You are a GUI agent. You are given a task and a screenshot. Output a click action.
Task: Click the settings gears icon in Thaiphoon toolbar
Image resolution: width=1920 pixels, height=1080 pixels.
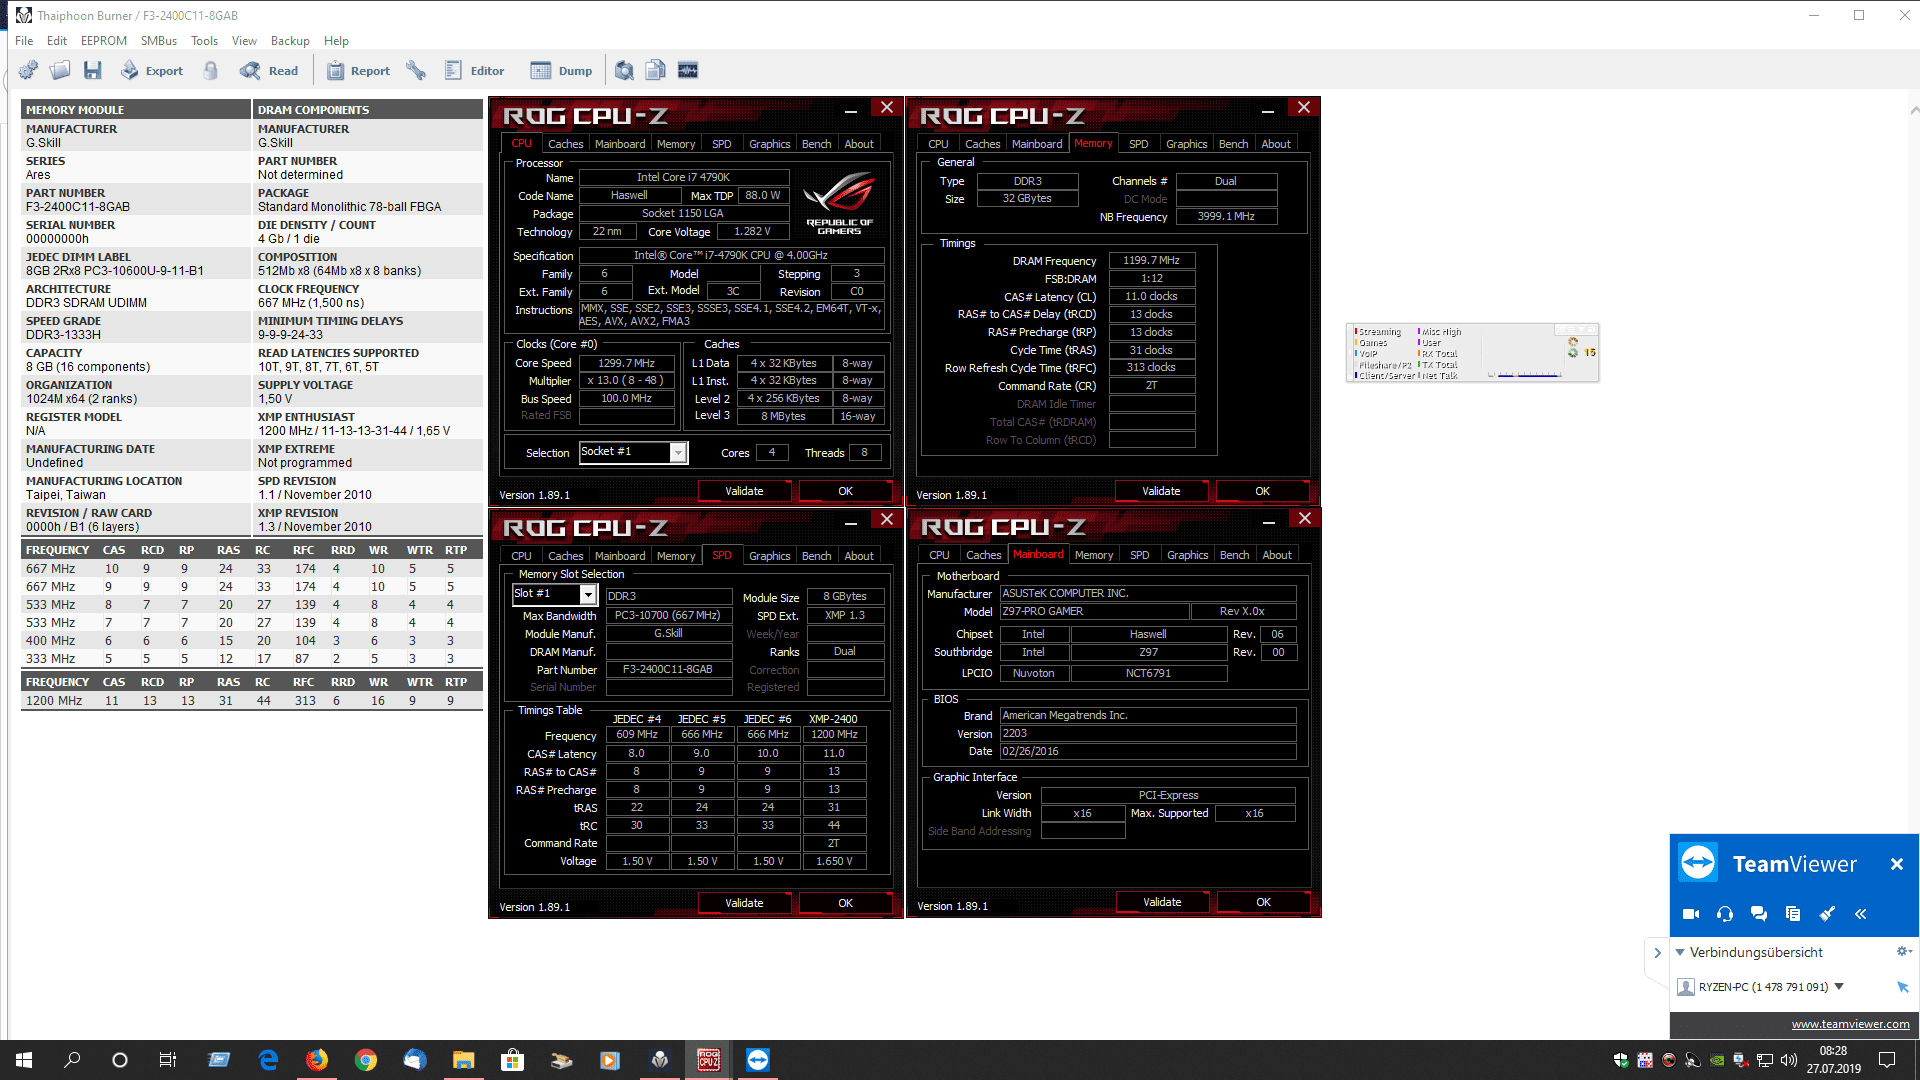coord(29,70)
